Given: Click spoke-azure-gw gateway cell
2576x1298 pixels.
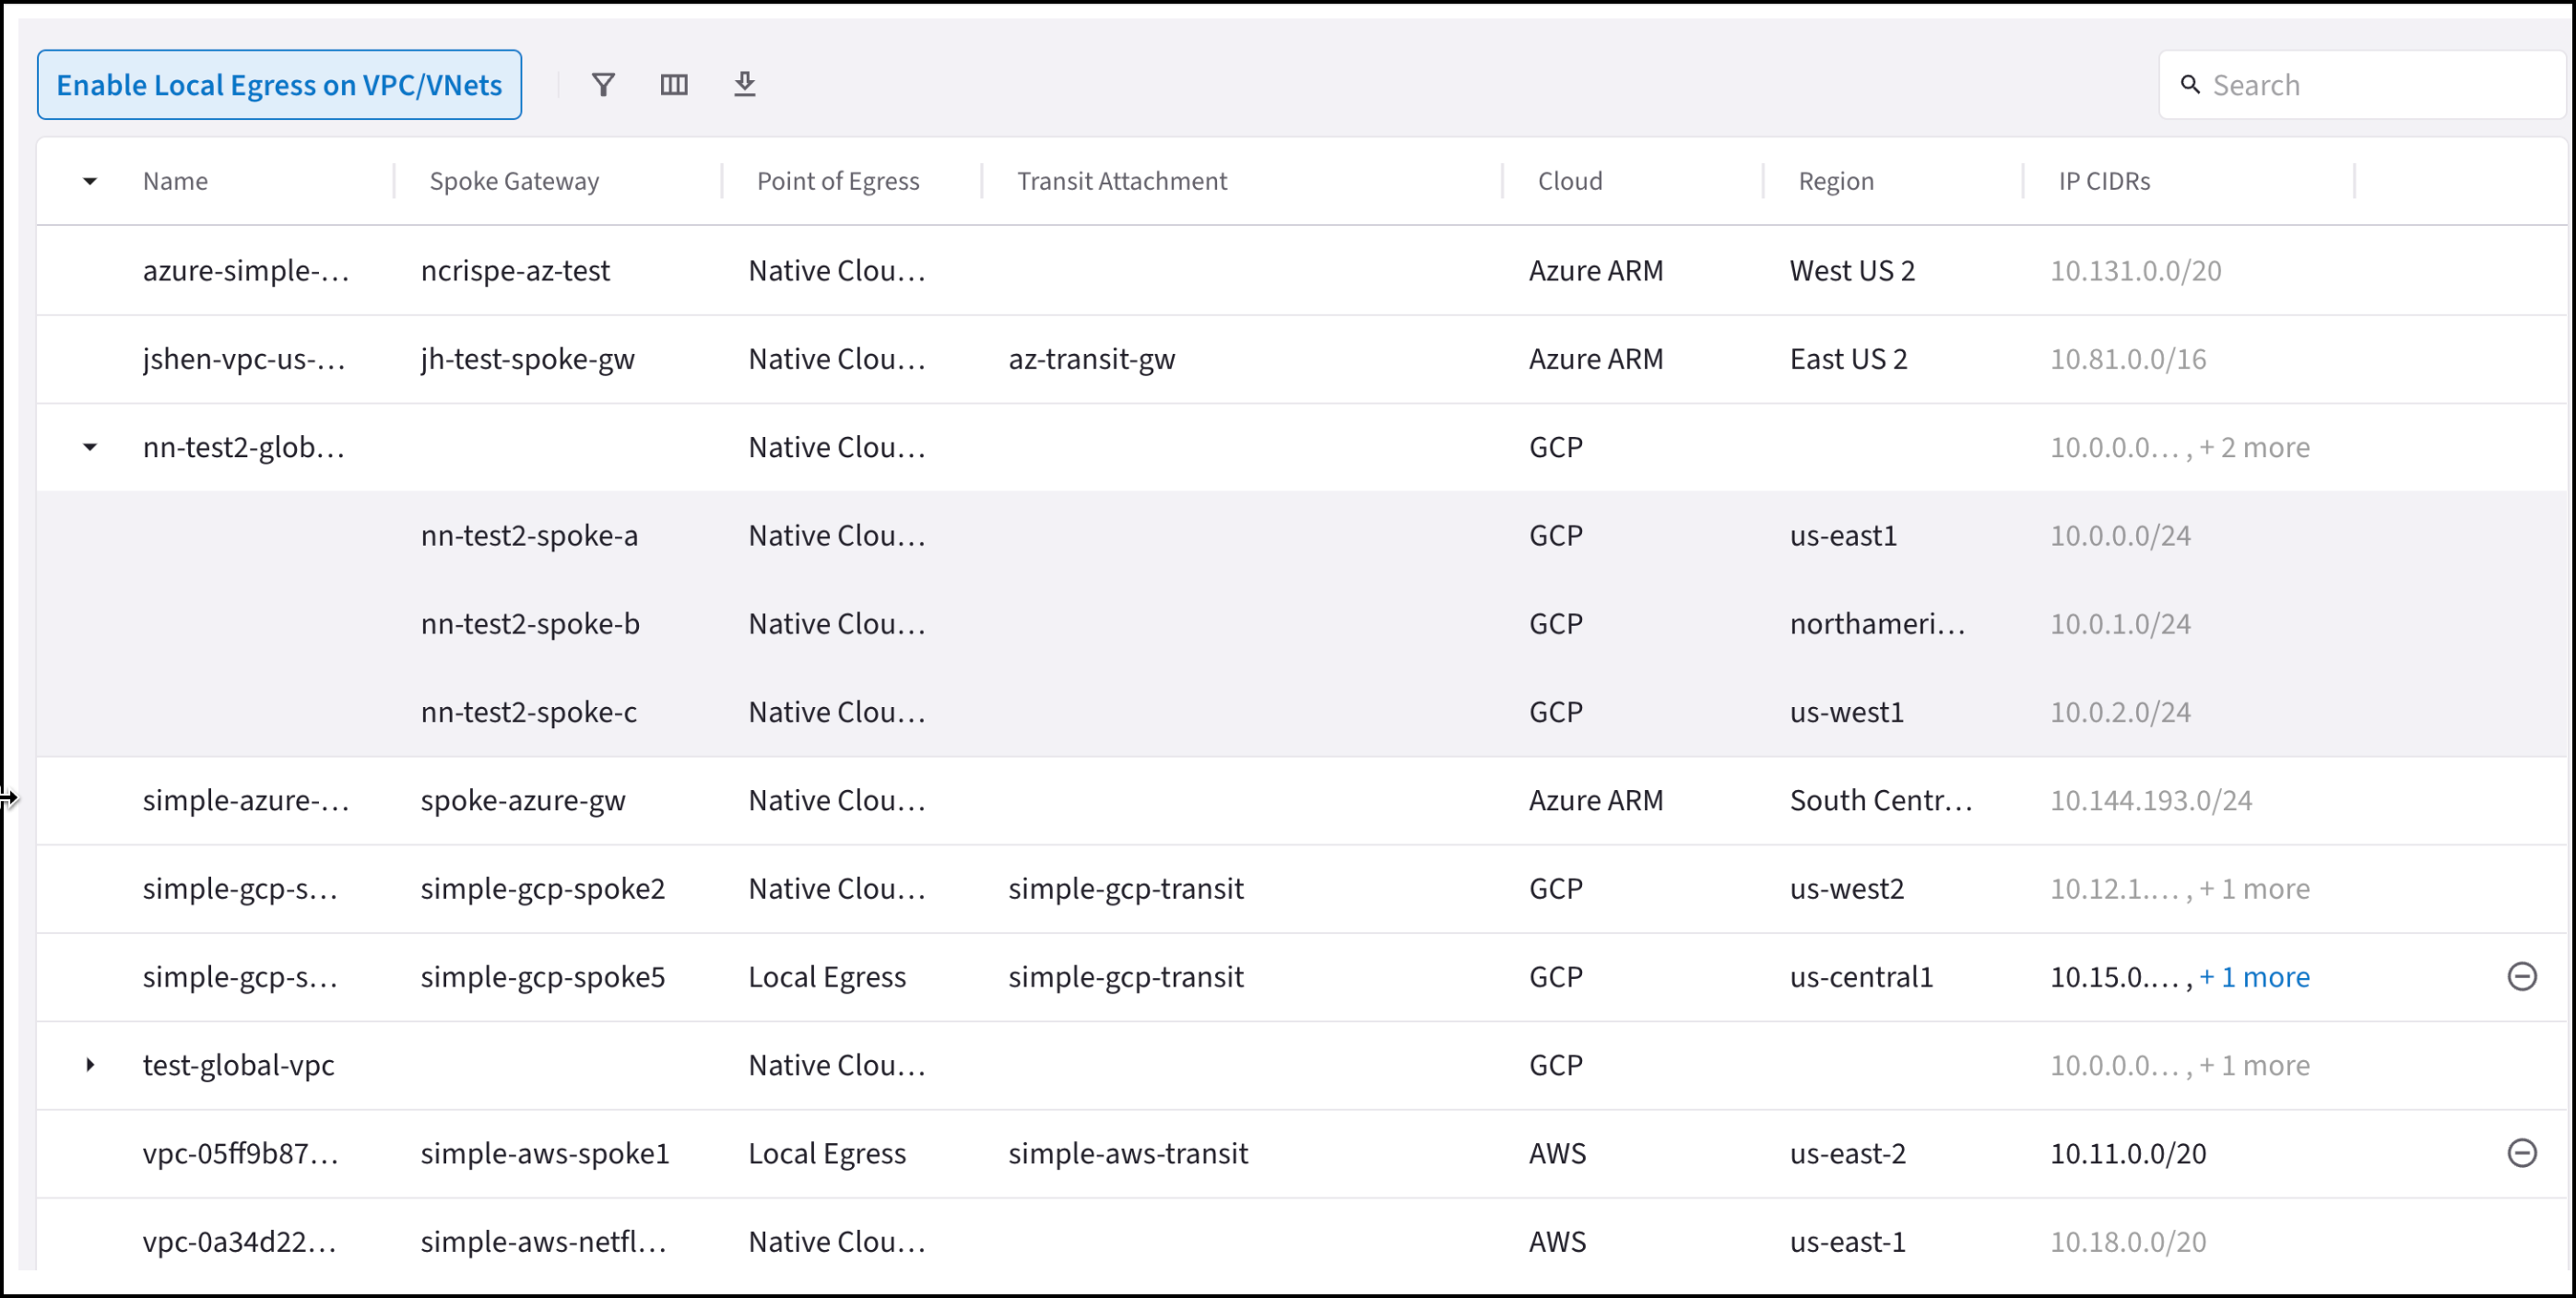Looking at the screenshot, I should coord(523,800).
